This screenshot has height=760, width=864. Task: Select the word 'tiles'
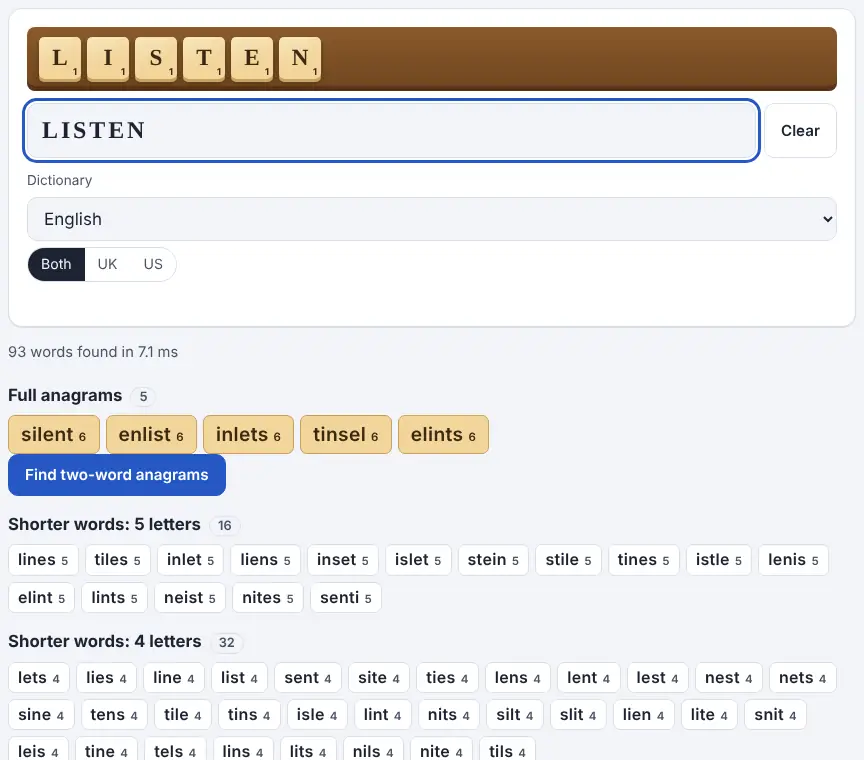click(117, 560)
